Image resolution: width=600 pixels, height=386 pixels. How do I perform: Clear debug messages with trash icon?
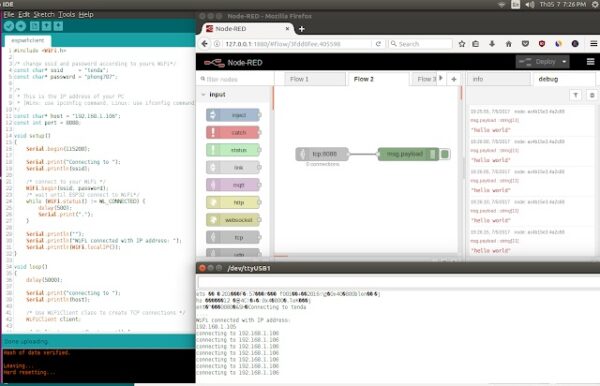(592, 95)
